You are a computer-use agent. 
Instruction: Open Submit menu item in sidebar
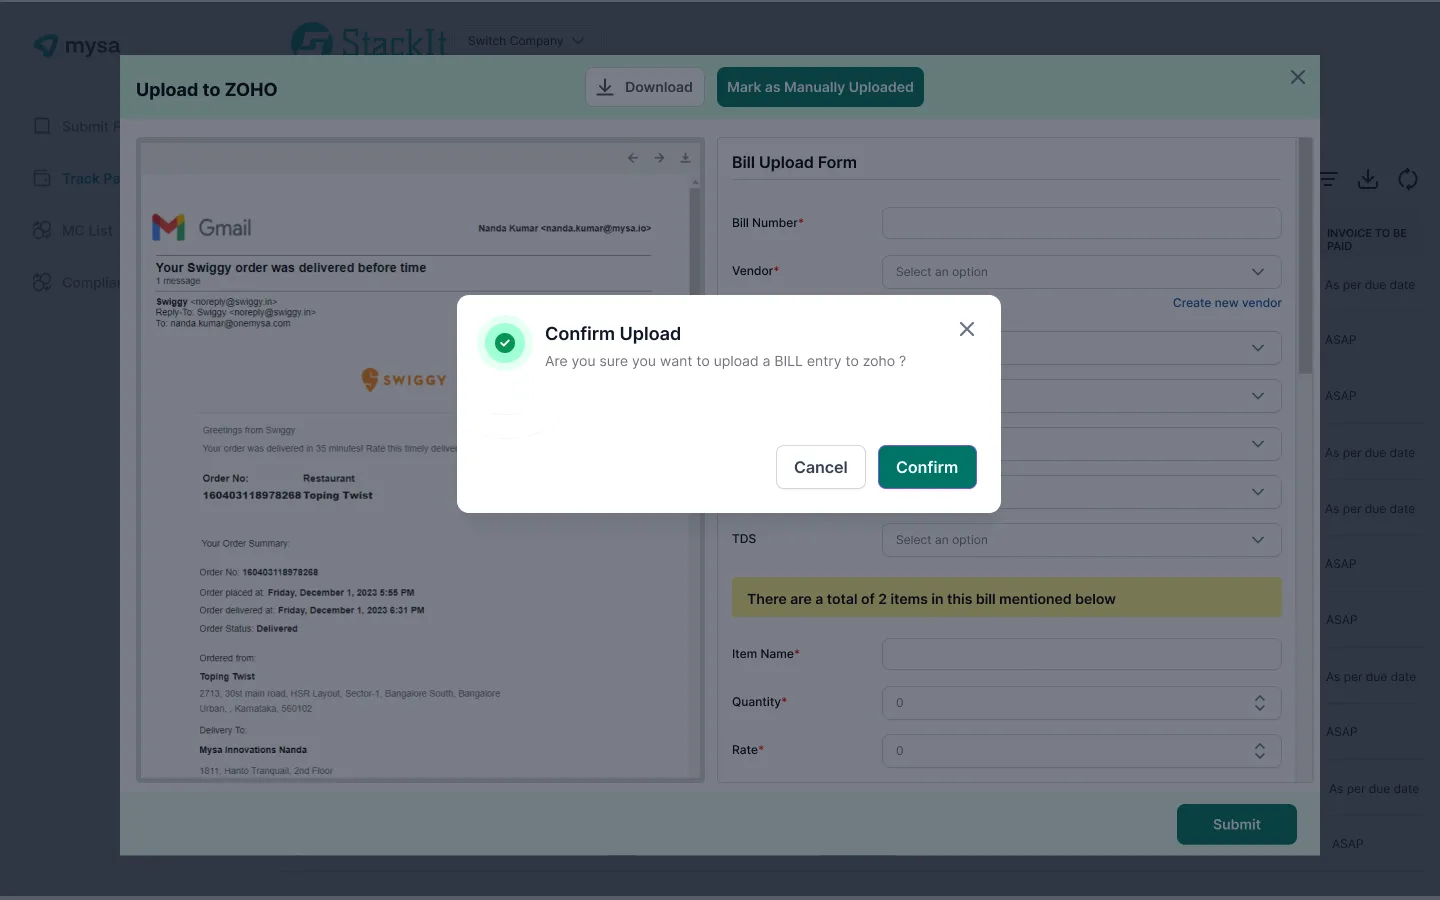coord(77,126)
